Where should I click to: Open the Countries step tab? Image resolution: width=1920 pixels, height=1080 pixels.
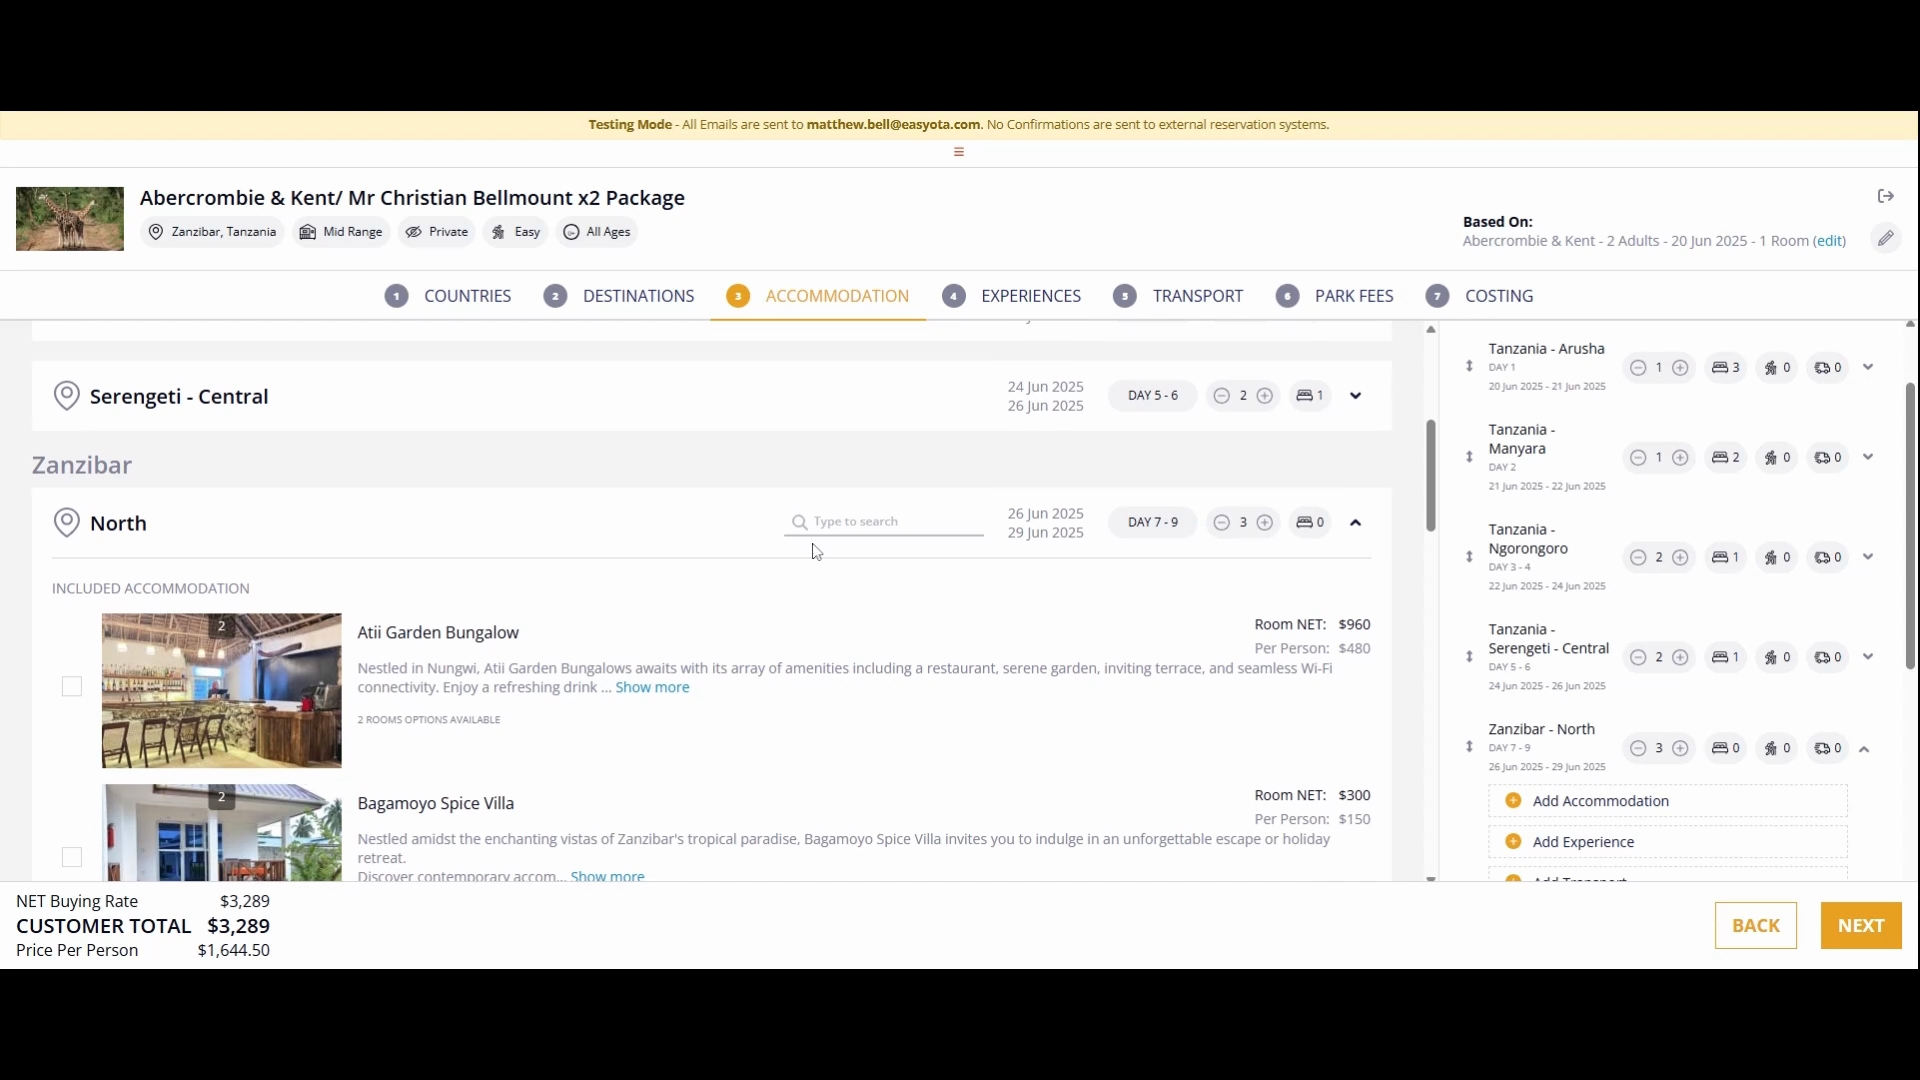[448, 296]
